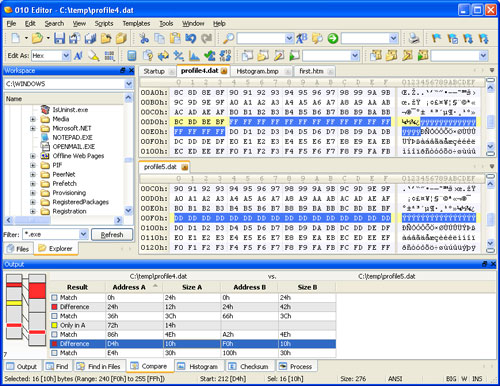Viewport: 500px width, 386px height.
Task: Switch to the Histogram.bmp tab
Action: (x=257, y=71)
